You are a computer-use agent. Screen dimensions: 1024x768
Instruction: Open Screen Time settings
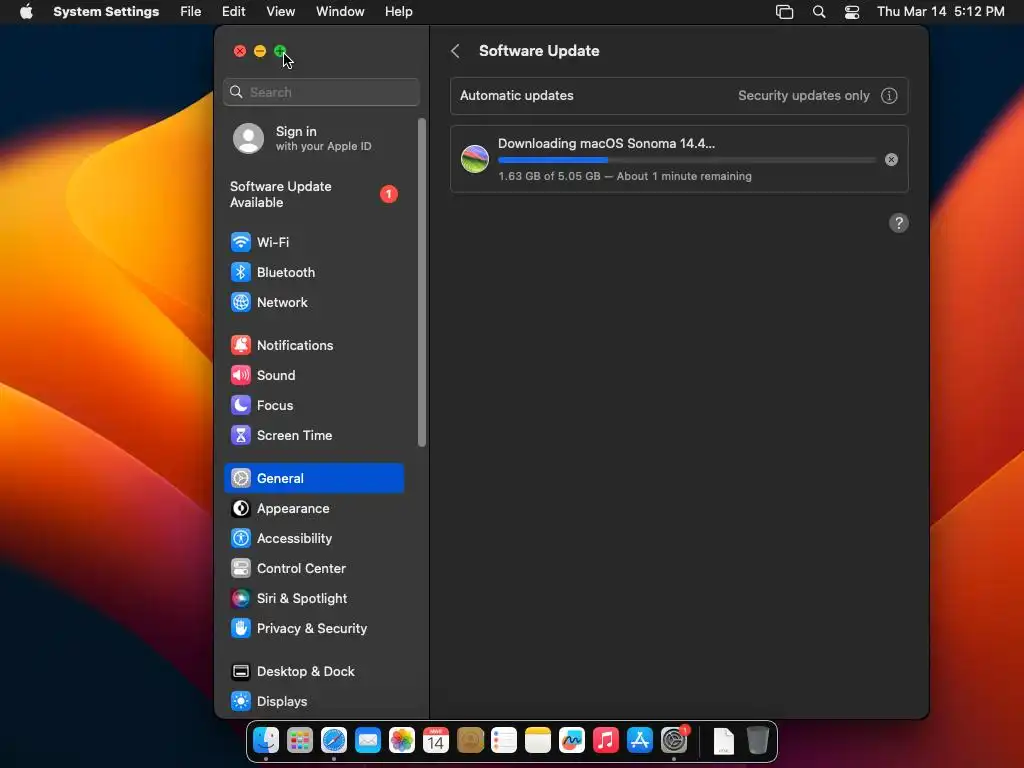point(313,436)
